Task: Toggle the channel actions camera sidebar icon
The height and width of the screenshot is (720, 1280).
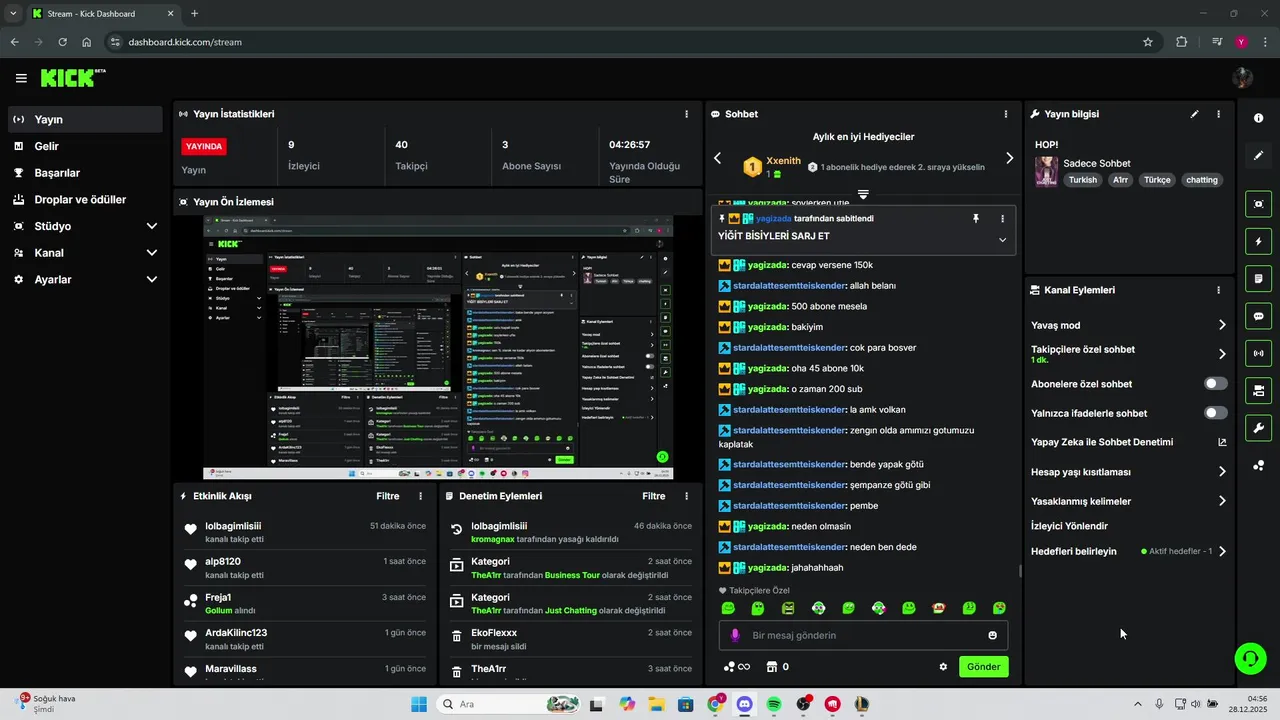Action: point(1258,390)
